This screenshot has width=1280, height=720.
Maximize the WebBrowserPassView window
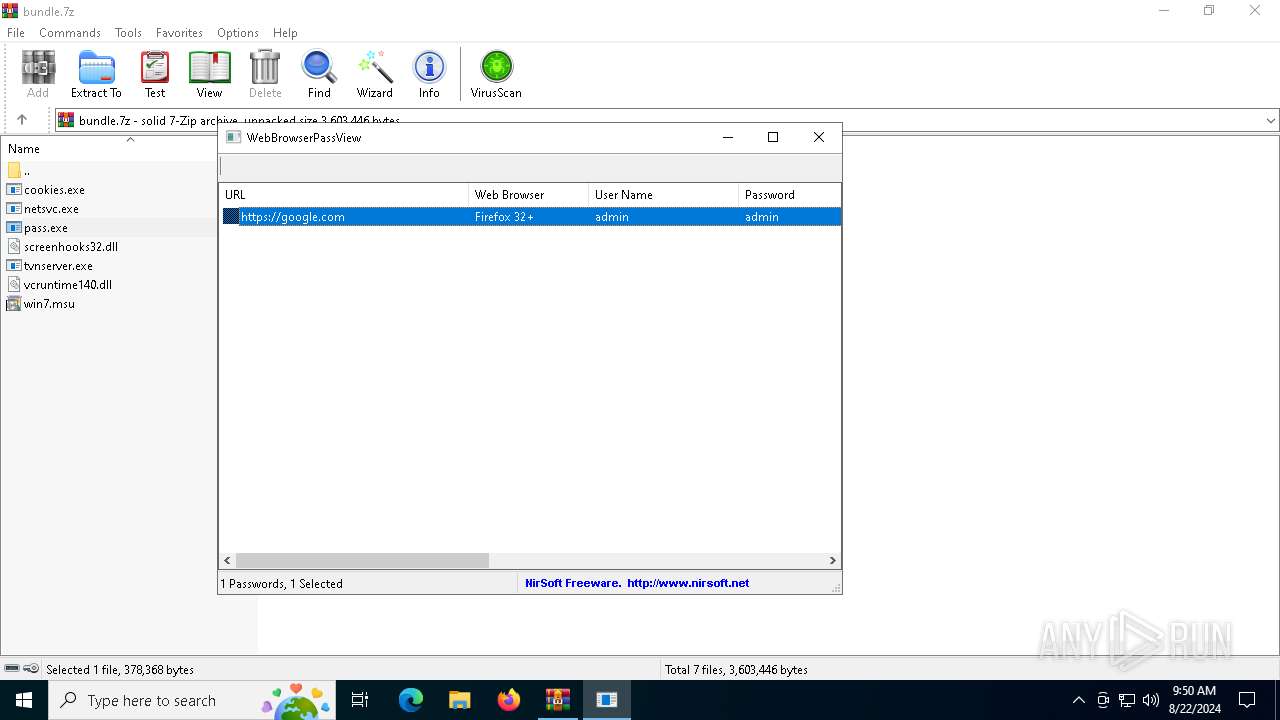(x=773, y=138)
